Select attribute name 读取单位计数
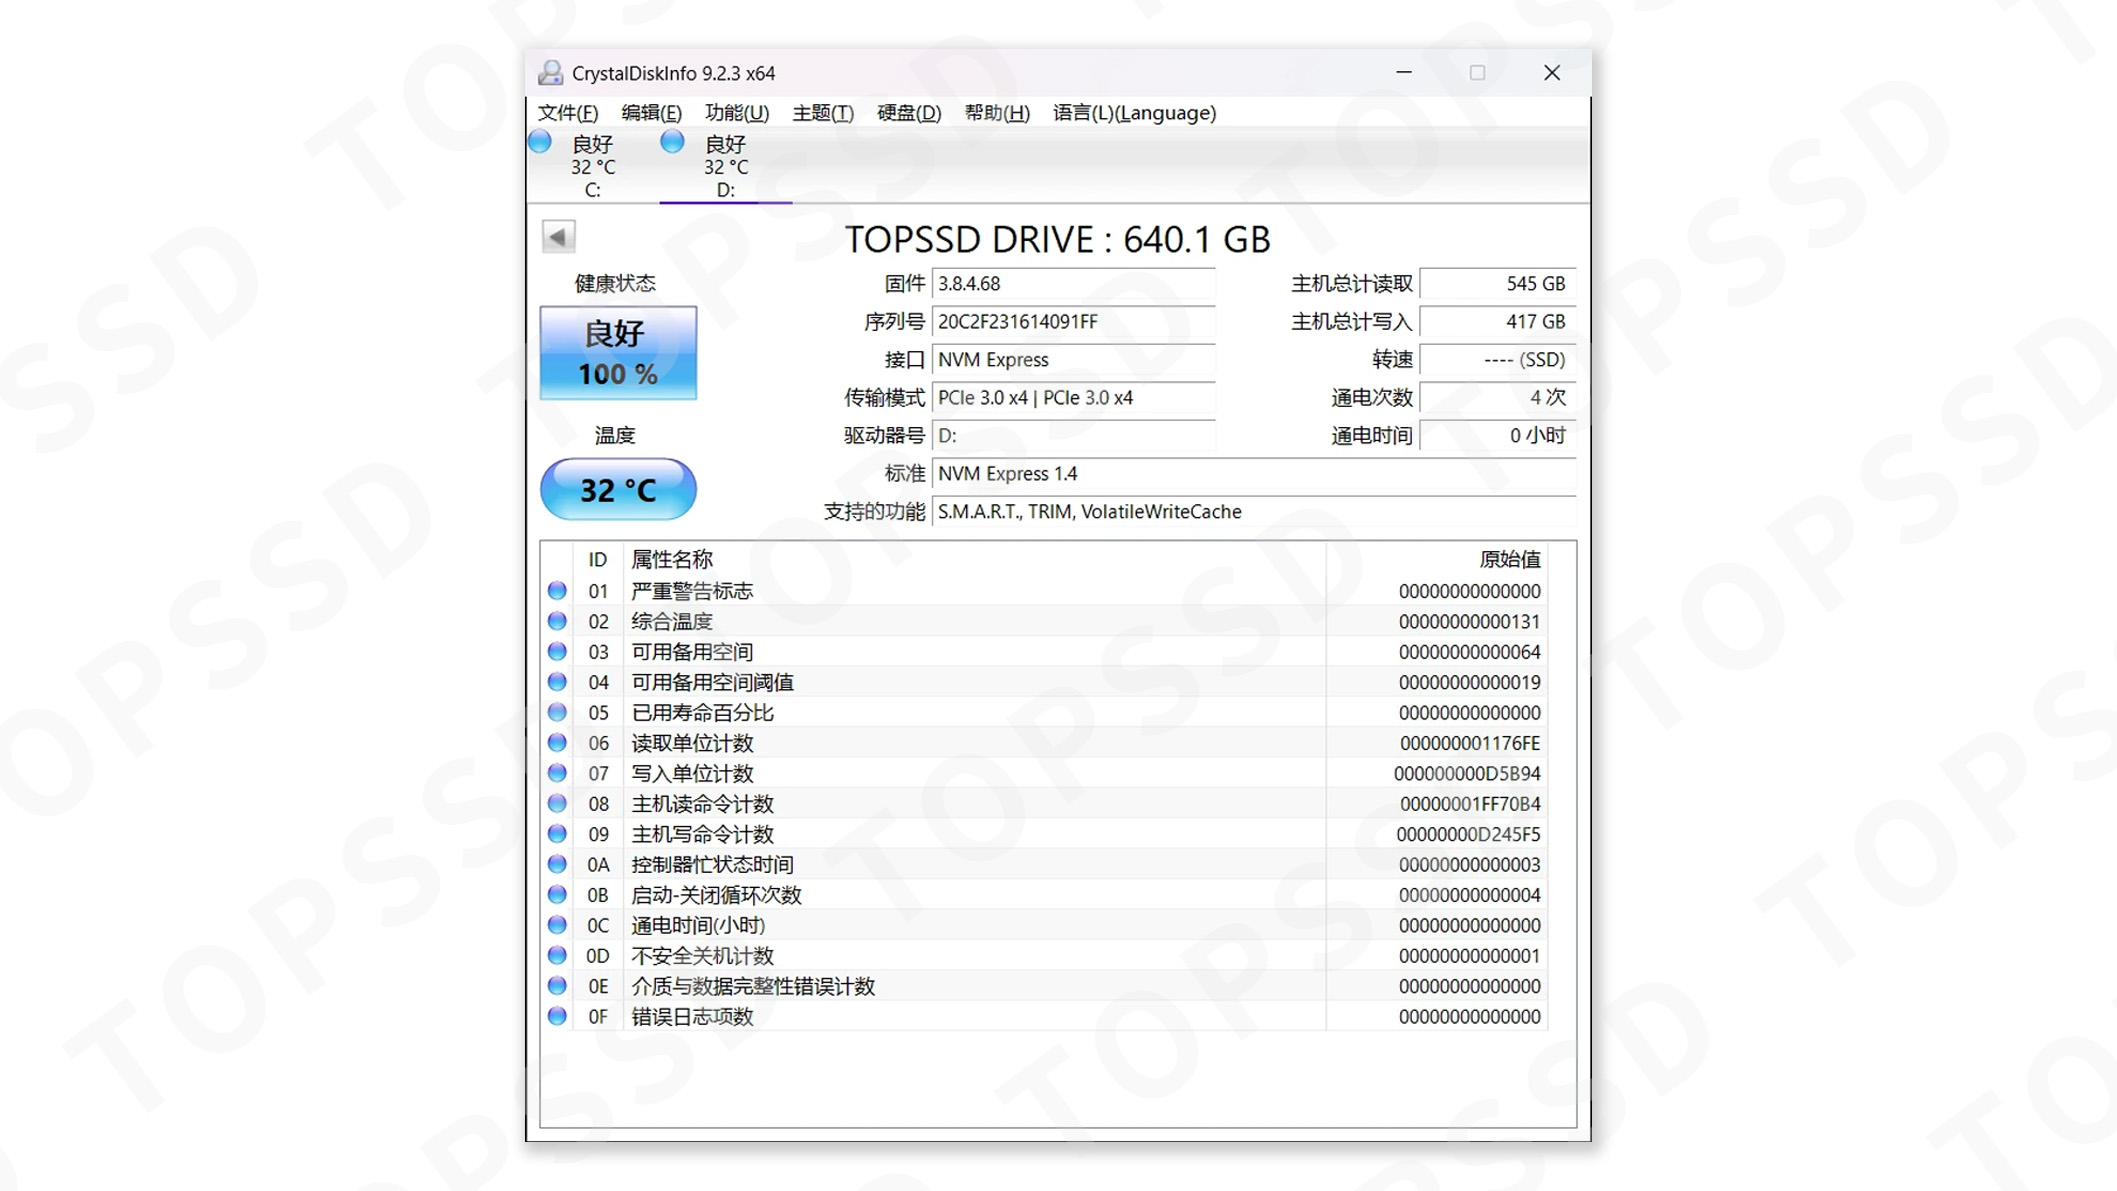 point(692,743)
